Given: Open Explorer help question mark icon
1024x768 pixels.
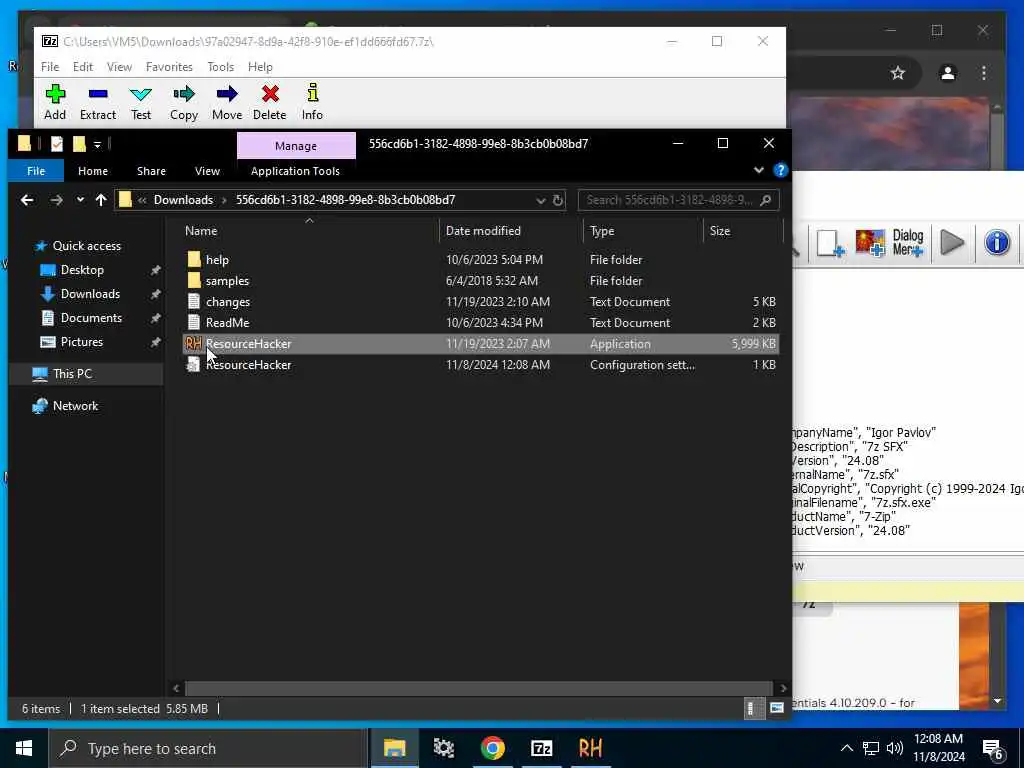Looking at the screenshot, I should coord(780,170).
